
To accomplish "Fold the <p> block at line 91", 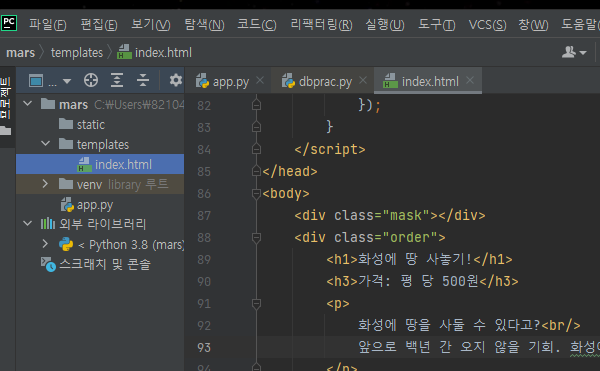I will 256,304.
